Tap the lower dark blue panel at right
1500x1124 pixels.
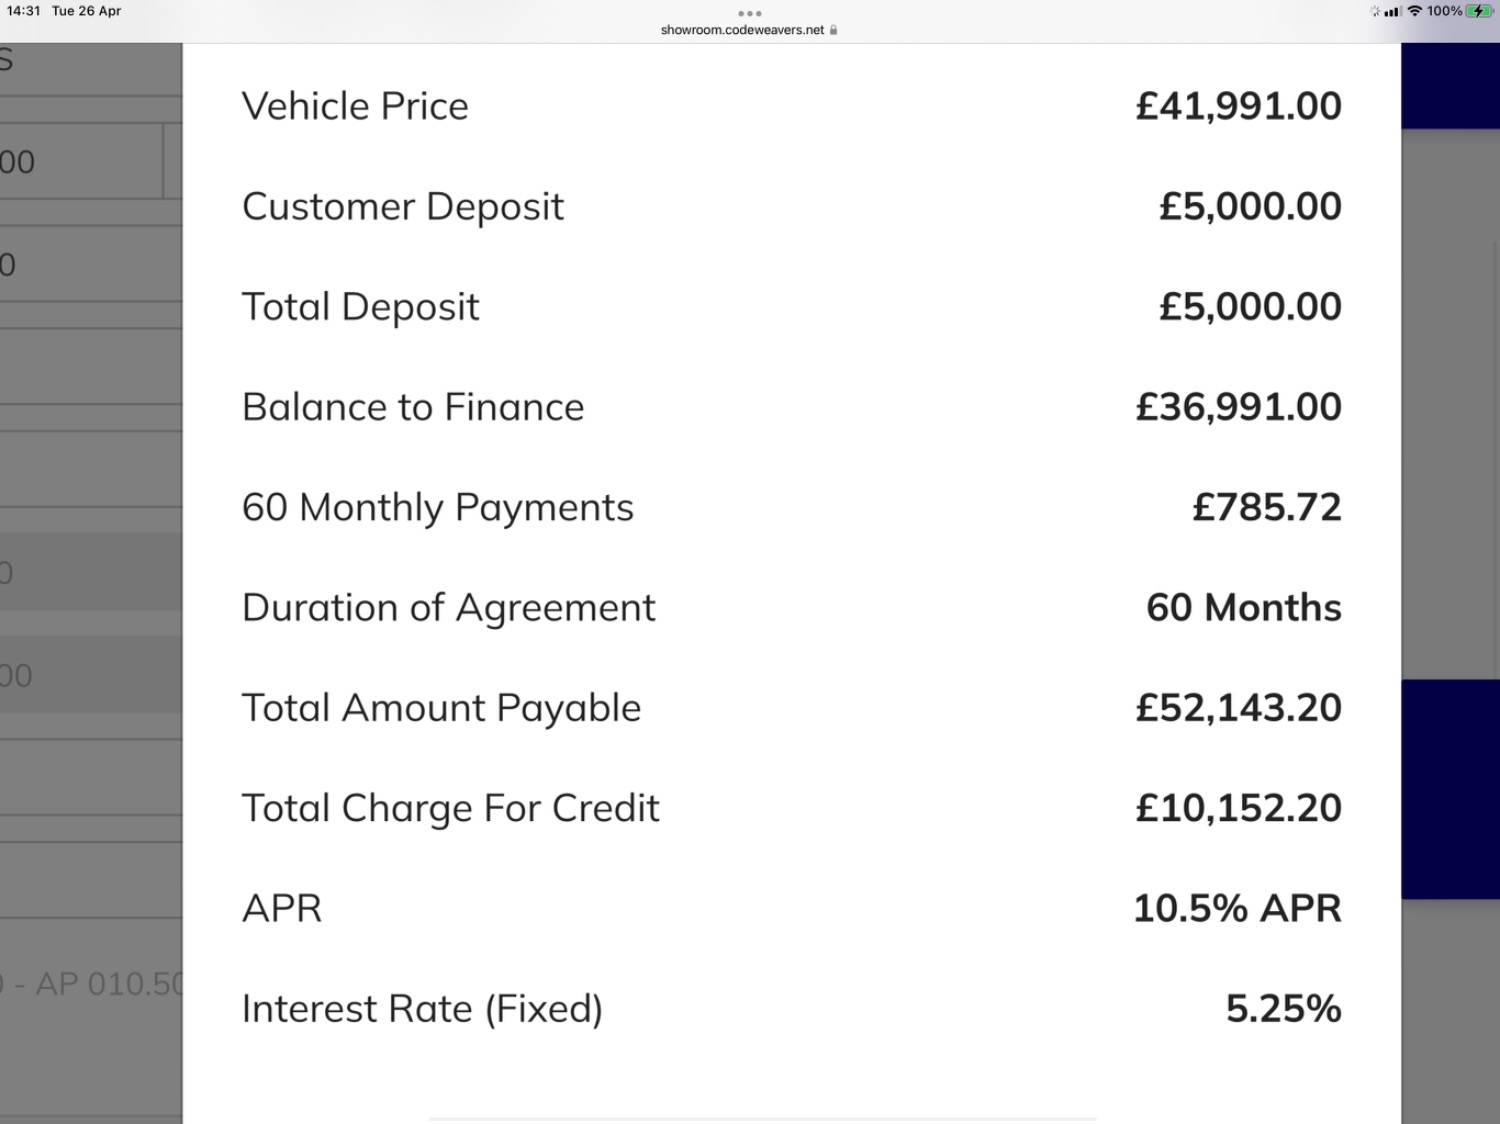point(1450,789)
